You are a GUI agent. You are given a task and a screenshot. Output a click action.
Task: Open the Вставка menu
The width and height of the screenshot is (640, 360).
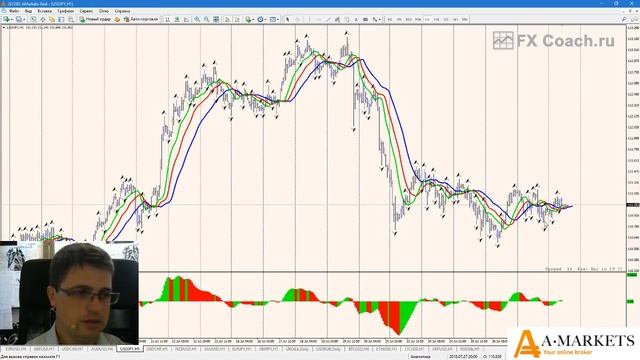pos(44,11)
